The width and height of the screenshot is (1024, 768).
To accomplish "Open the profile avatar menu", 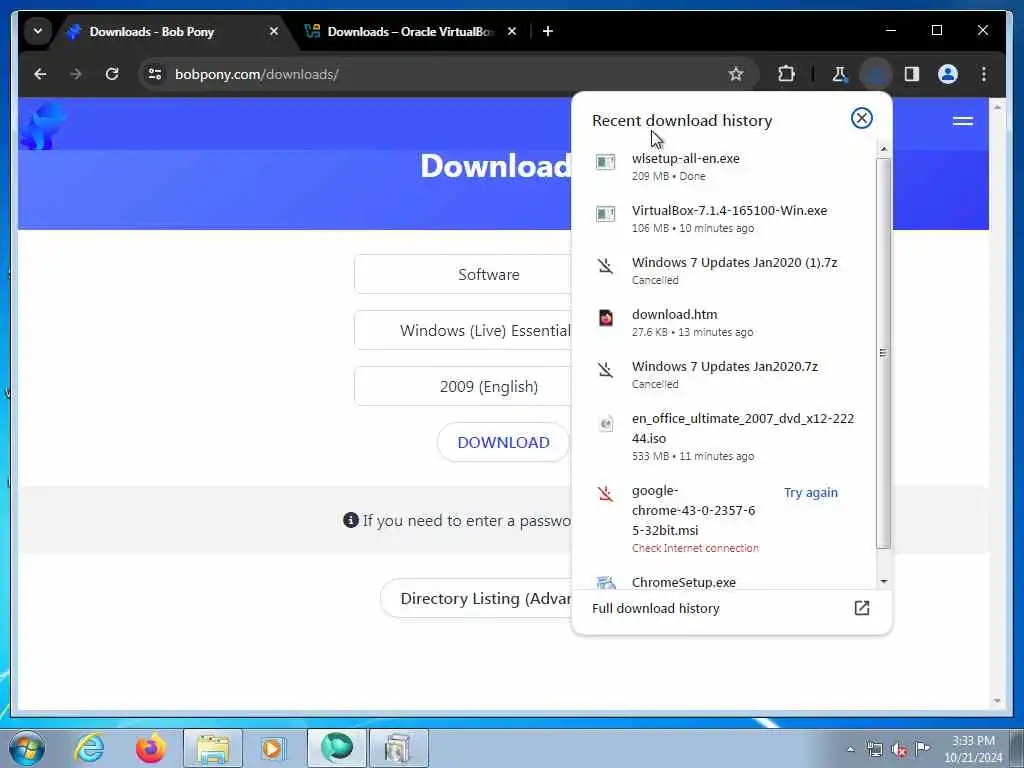I will 948,74.
